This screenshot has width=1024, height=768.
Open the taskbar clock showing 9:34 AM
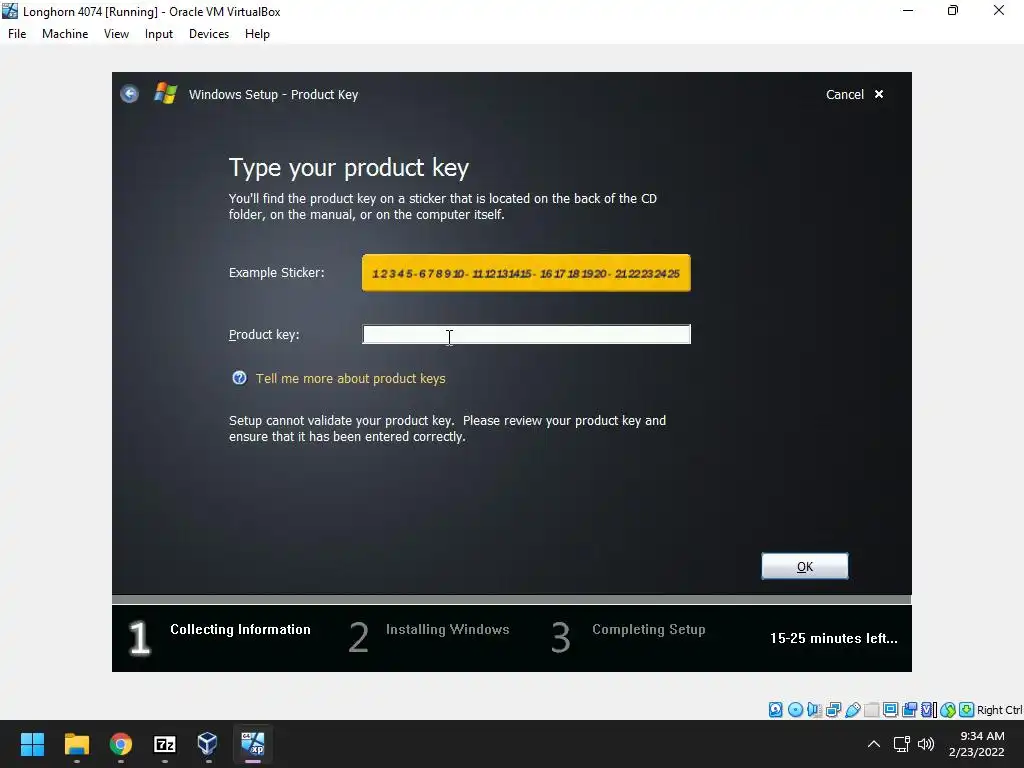tap(977, 744)
